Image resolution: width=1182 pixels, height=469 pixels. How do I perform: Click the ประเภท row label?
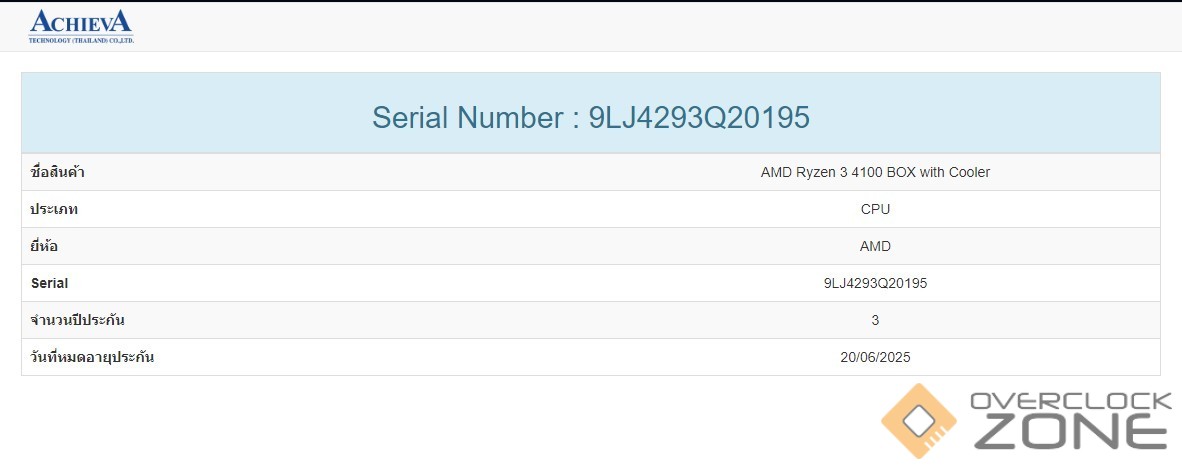55,209
